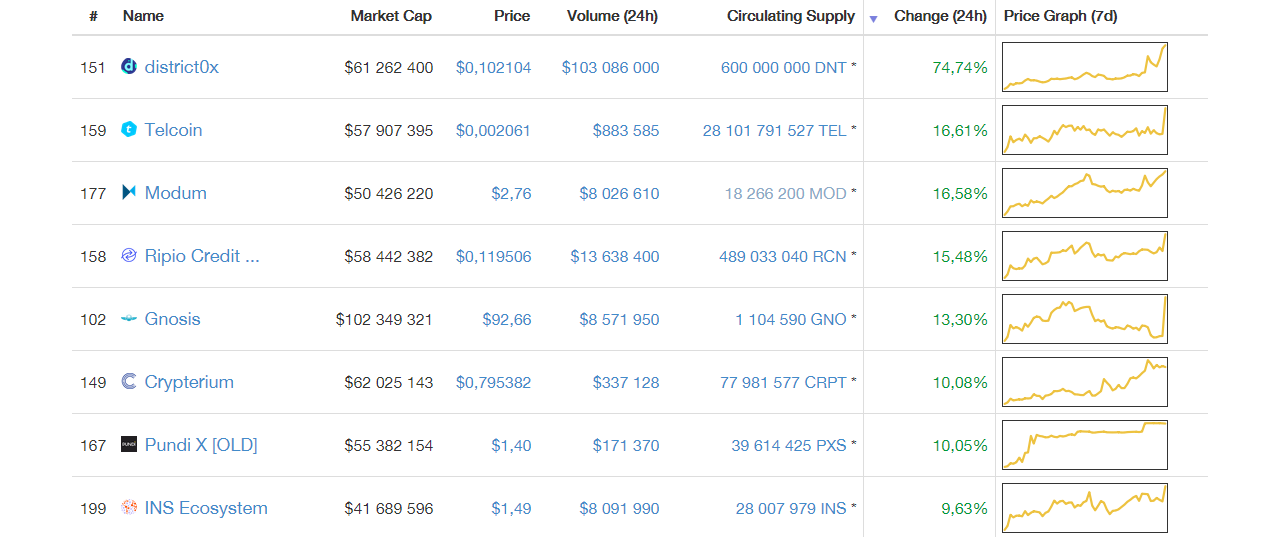Click Pundi X volume $171 370
The image size is (1285, 537).
coord(626,446)
